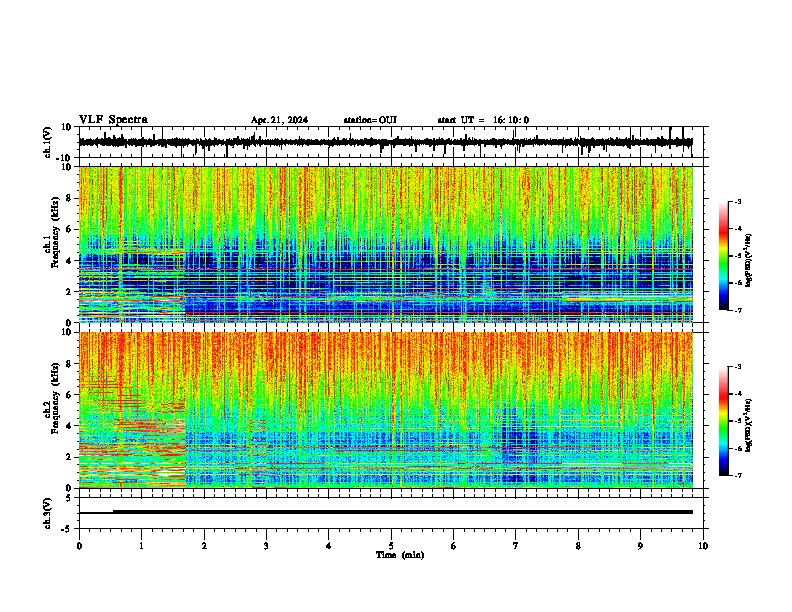This screenshot has height=612, width=792.
Task: Click the "Time (min)" x-axis label
Action: [400, 555]
